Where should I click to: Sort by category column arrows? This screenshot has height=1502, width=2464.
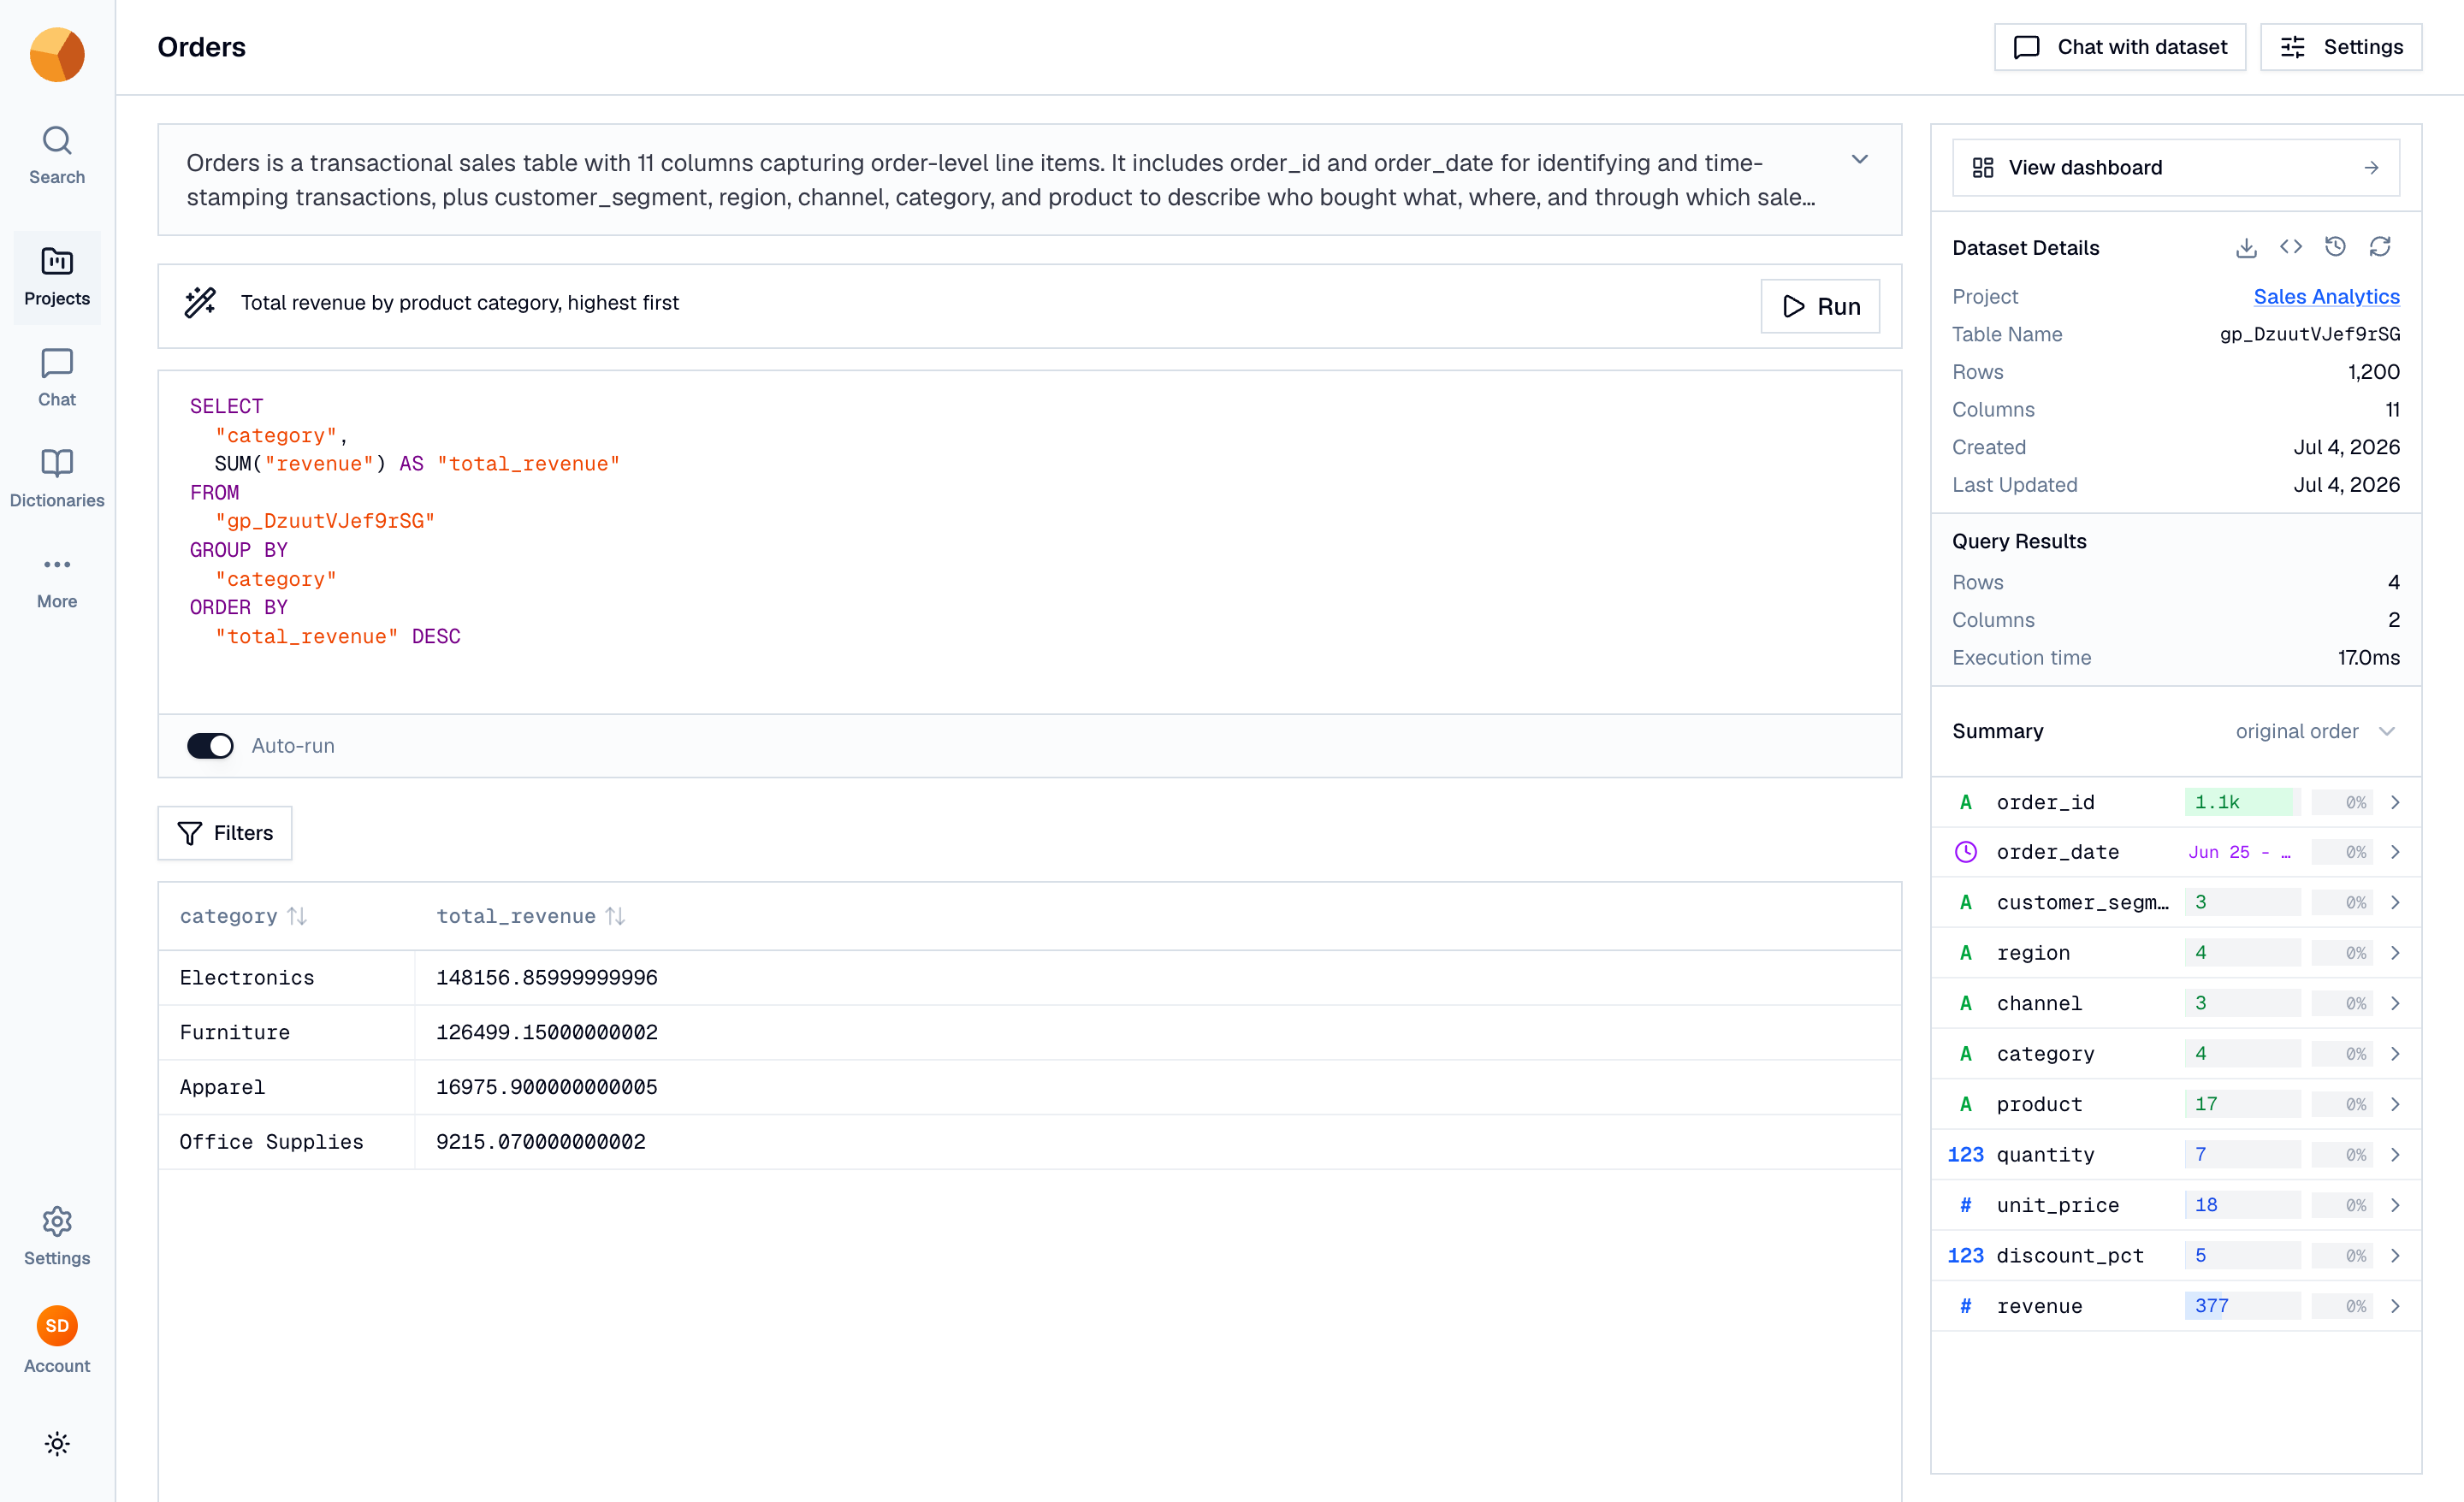tap(297, 916)
